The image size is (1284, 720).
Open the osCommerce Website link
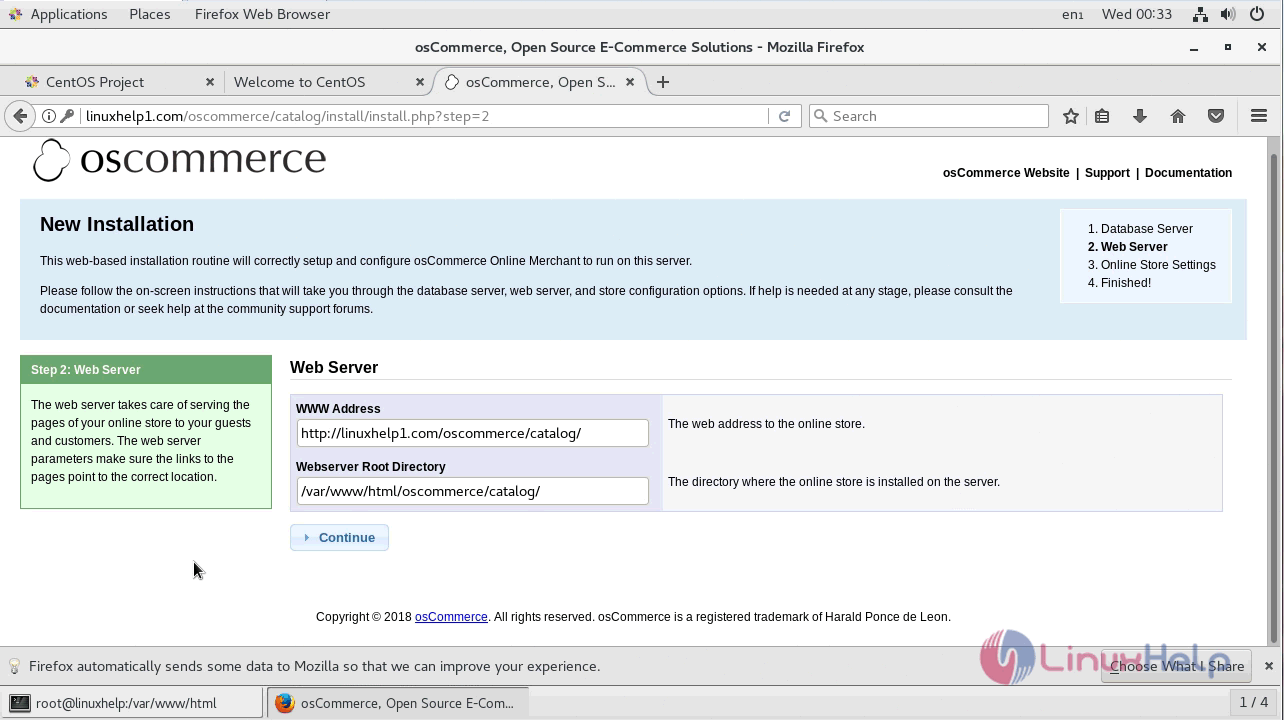point(1006,173)
